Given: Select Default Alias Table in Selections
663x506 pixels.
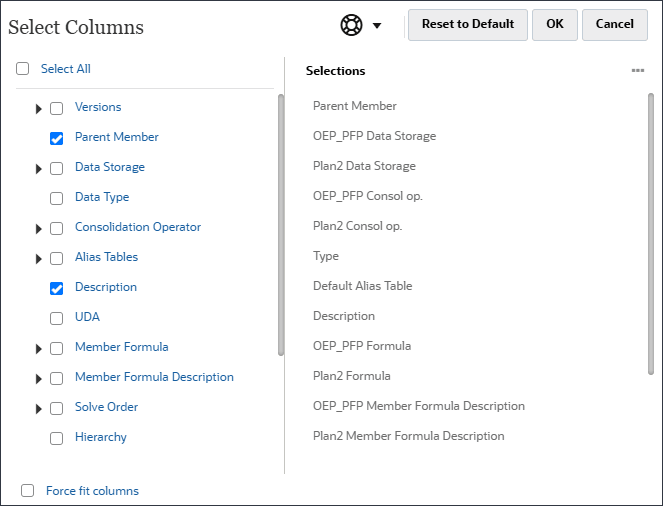Looking at the screenshot, I should (362, 286).
